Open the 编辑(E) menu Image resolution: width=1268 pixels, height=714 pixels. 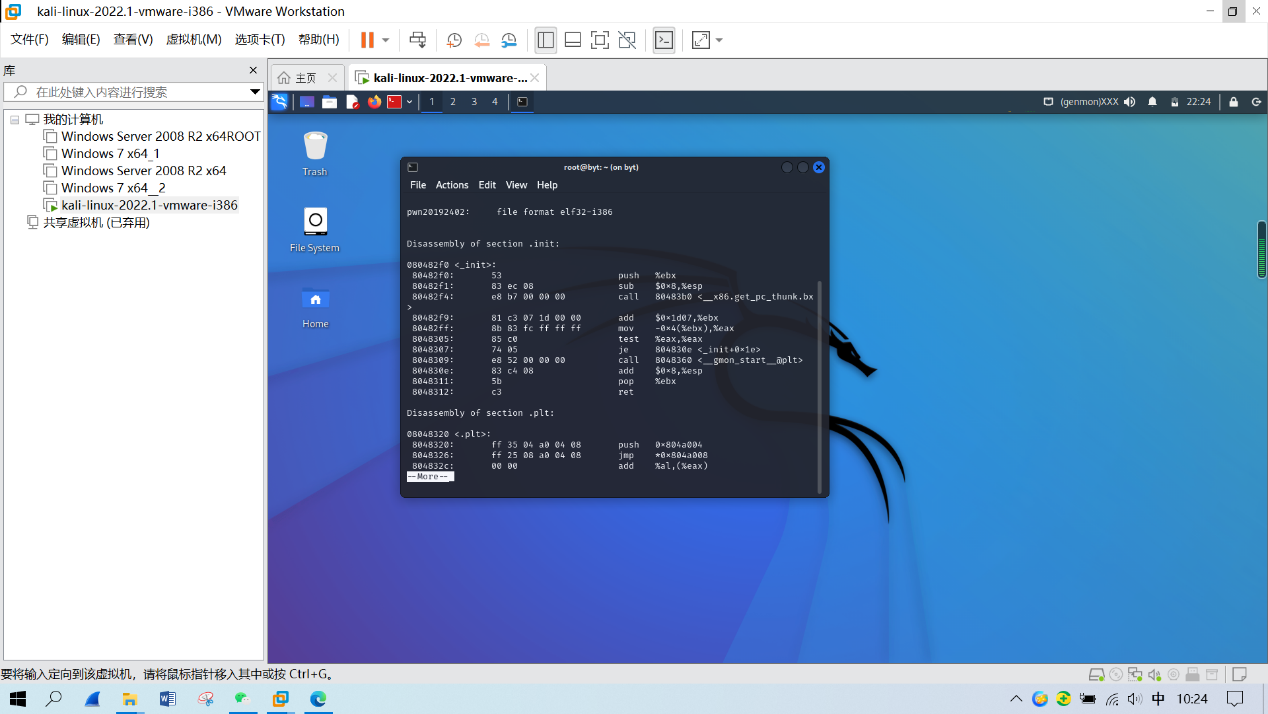point(81,39)
